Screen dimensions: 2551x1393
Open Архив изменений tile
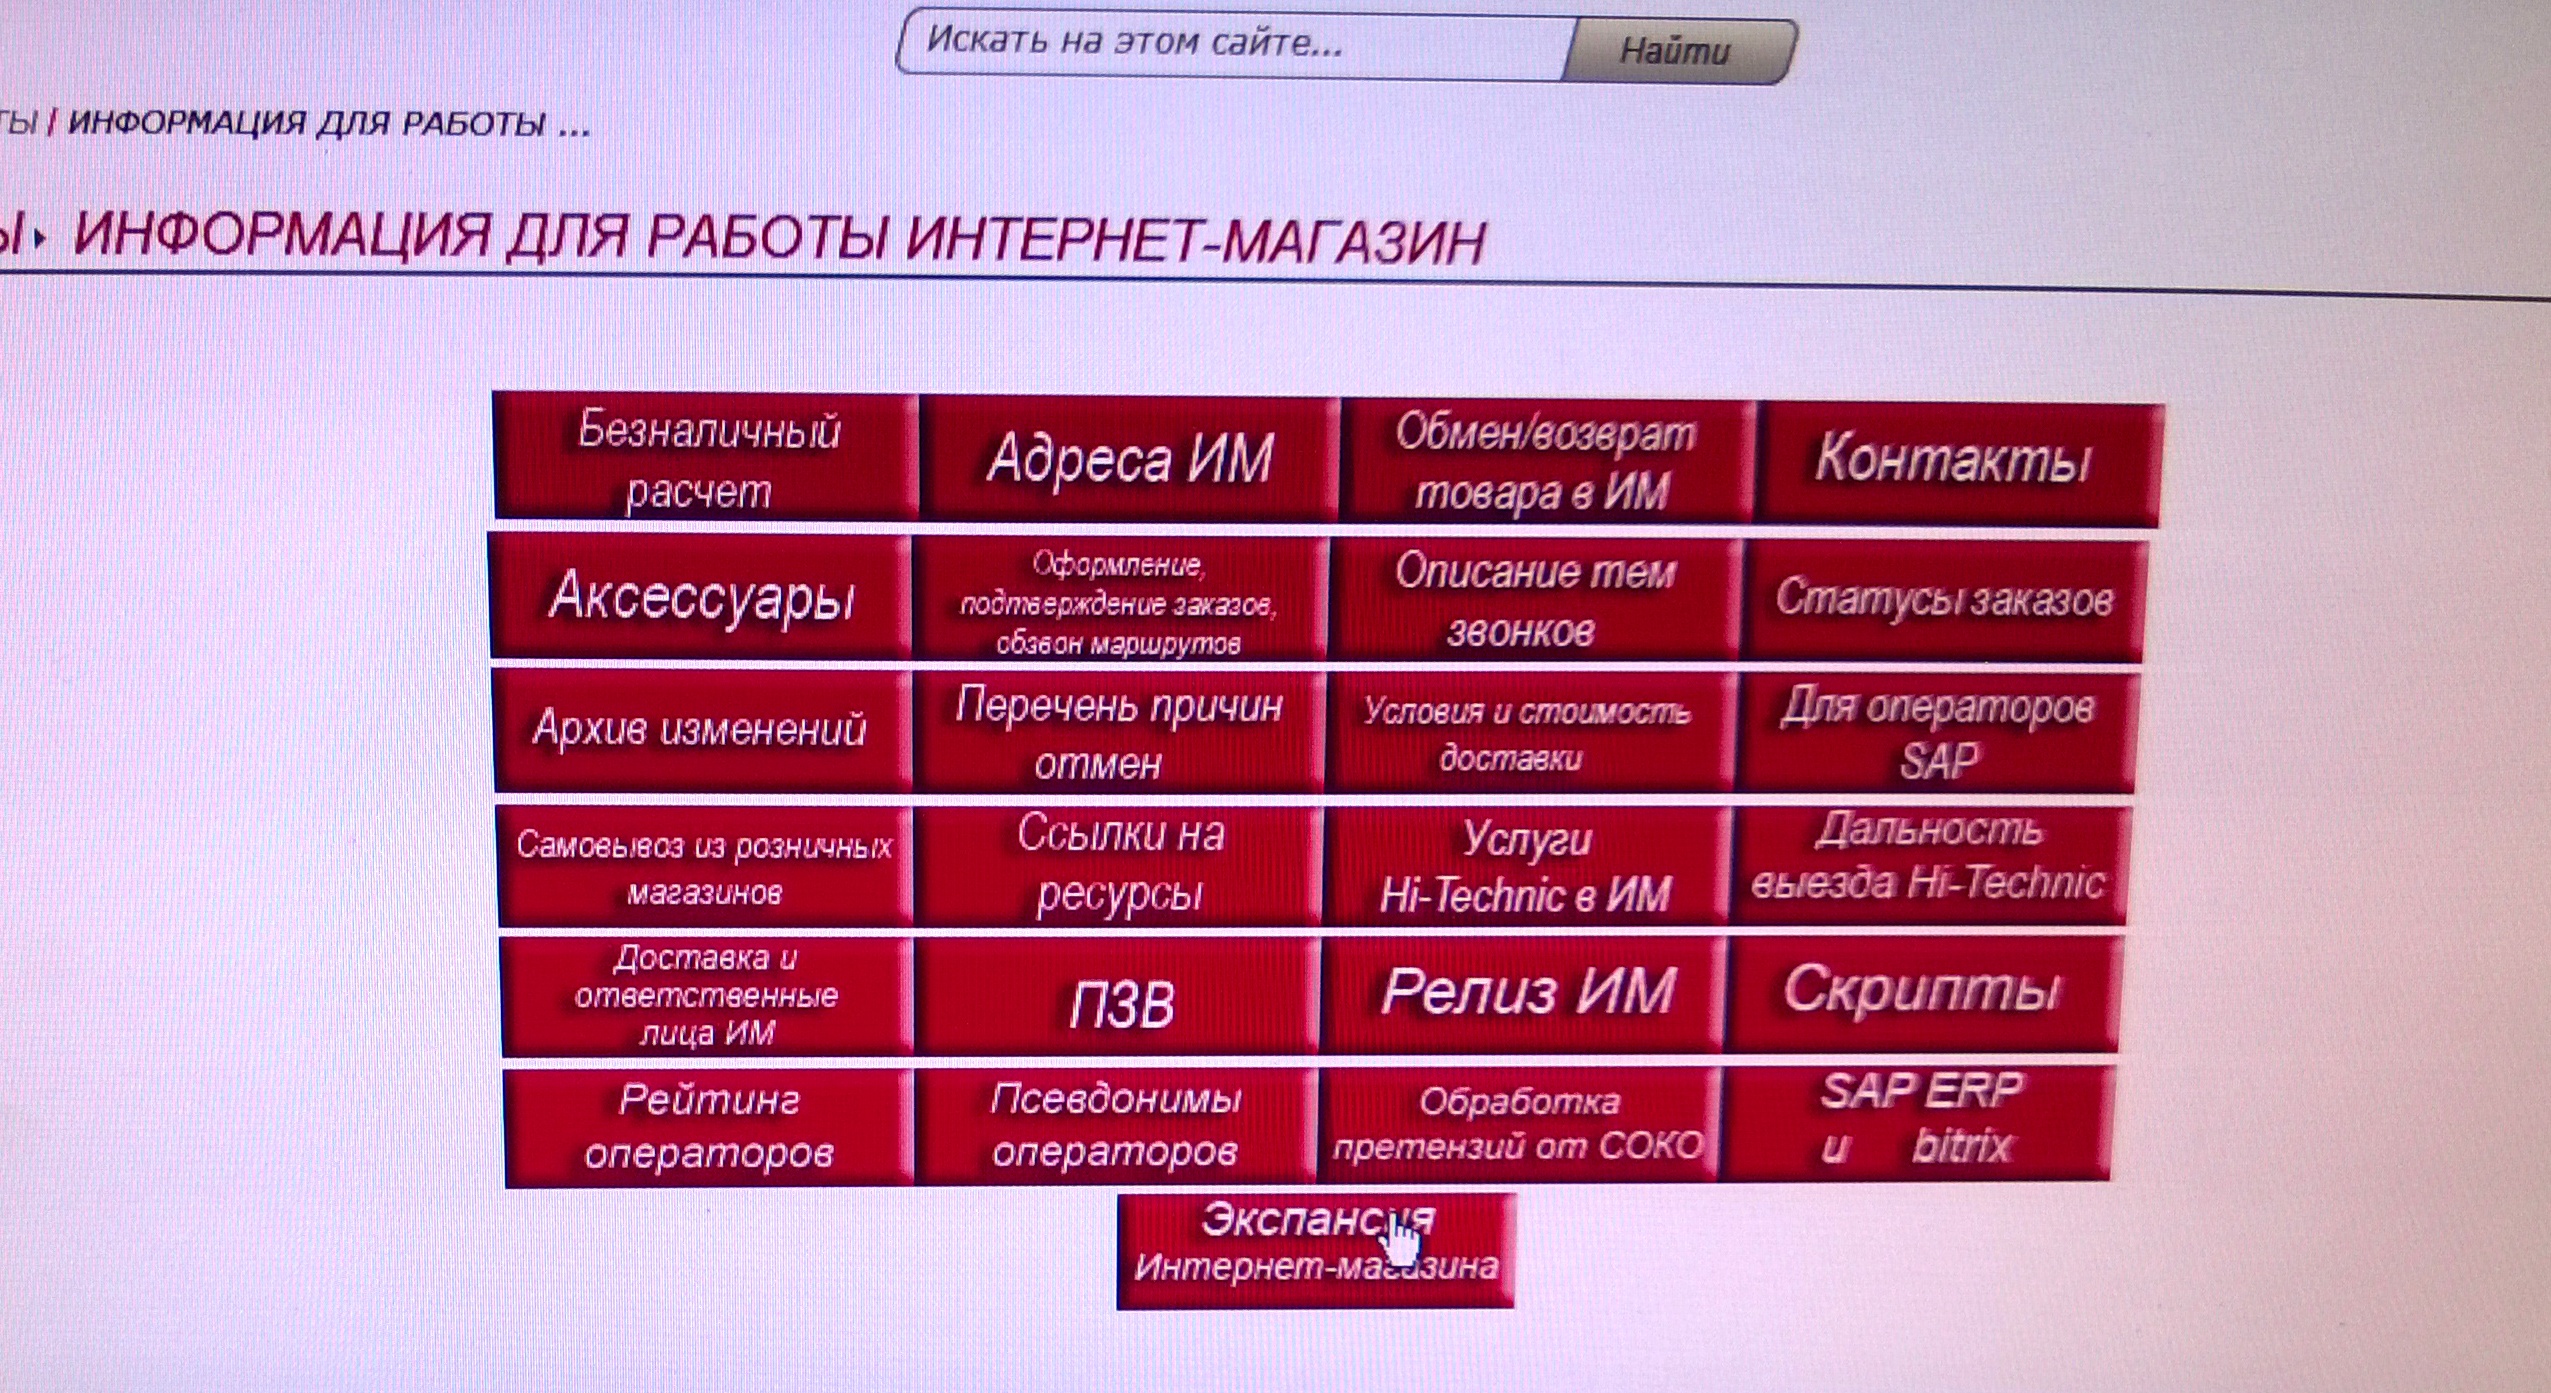click(x=700, y=729)
